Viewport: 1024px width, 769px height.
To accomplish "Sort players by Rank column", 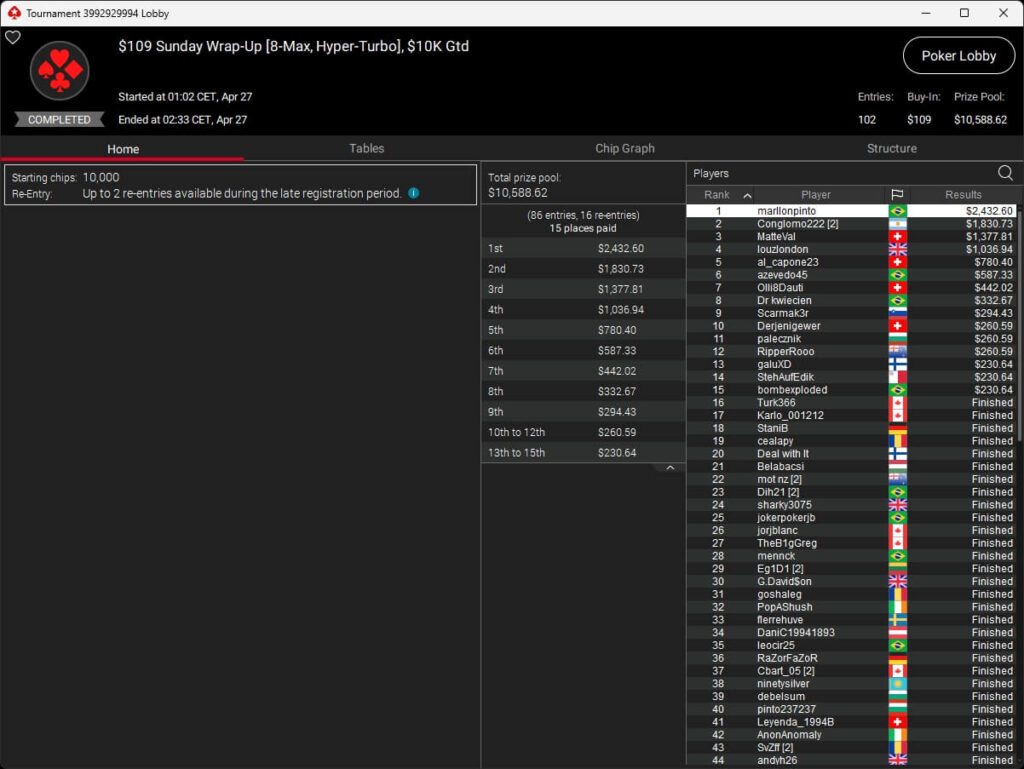I will click(720, 195).
